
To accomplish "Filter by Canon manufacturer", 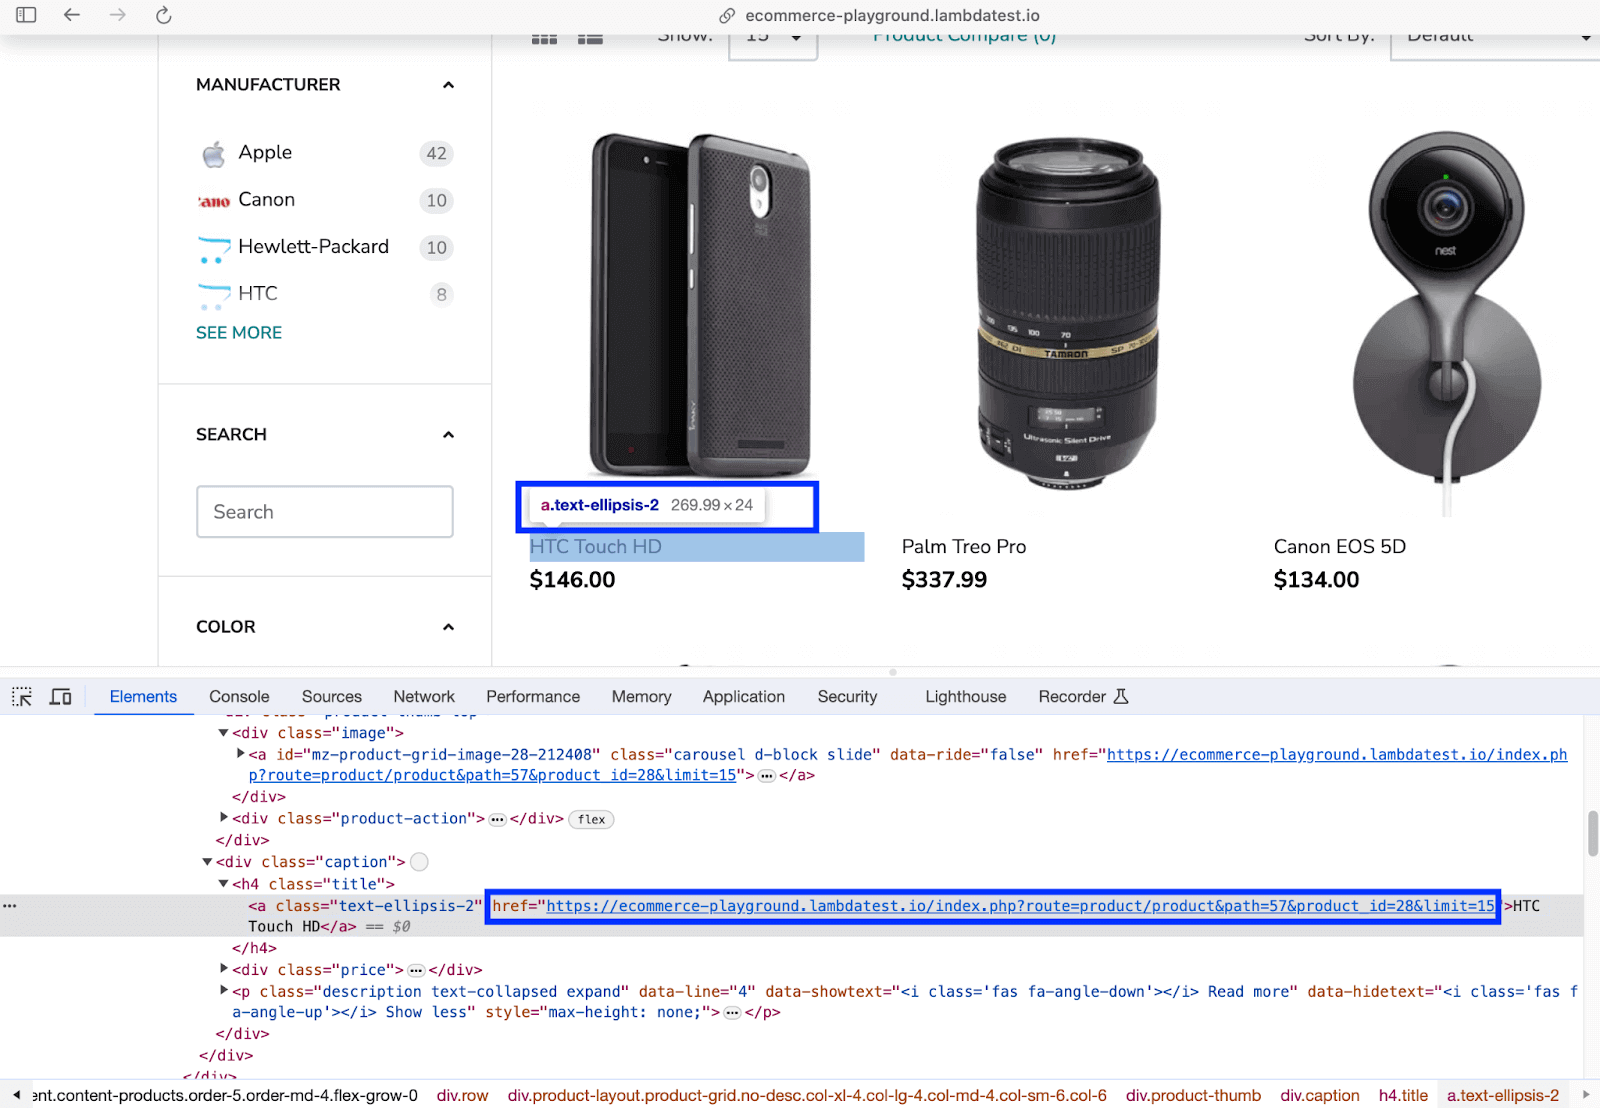I will click(x=266, y=200).
